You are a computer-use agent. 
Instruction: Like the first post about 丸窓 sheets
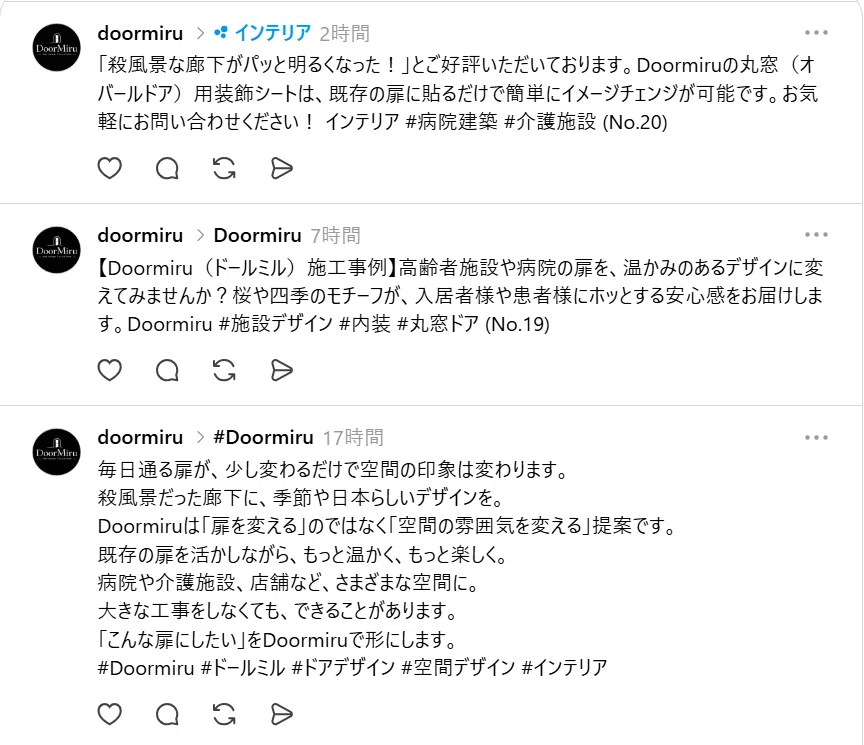pos(110,168)
